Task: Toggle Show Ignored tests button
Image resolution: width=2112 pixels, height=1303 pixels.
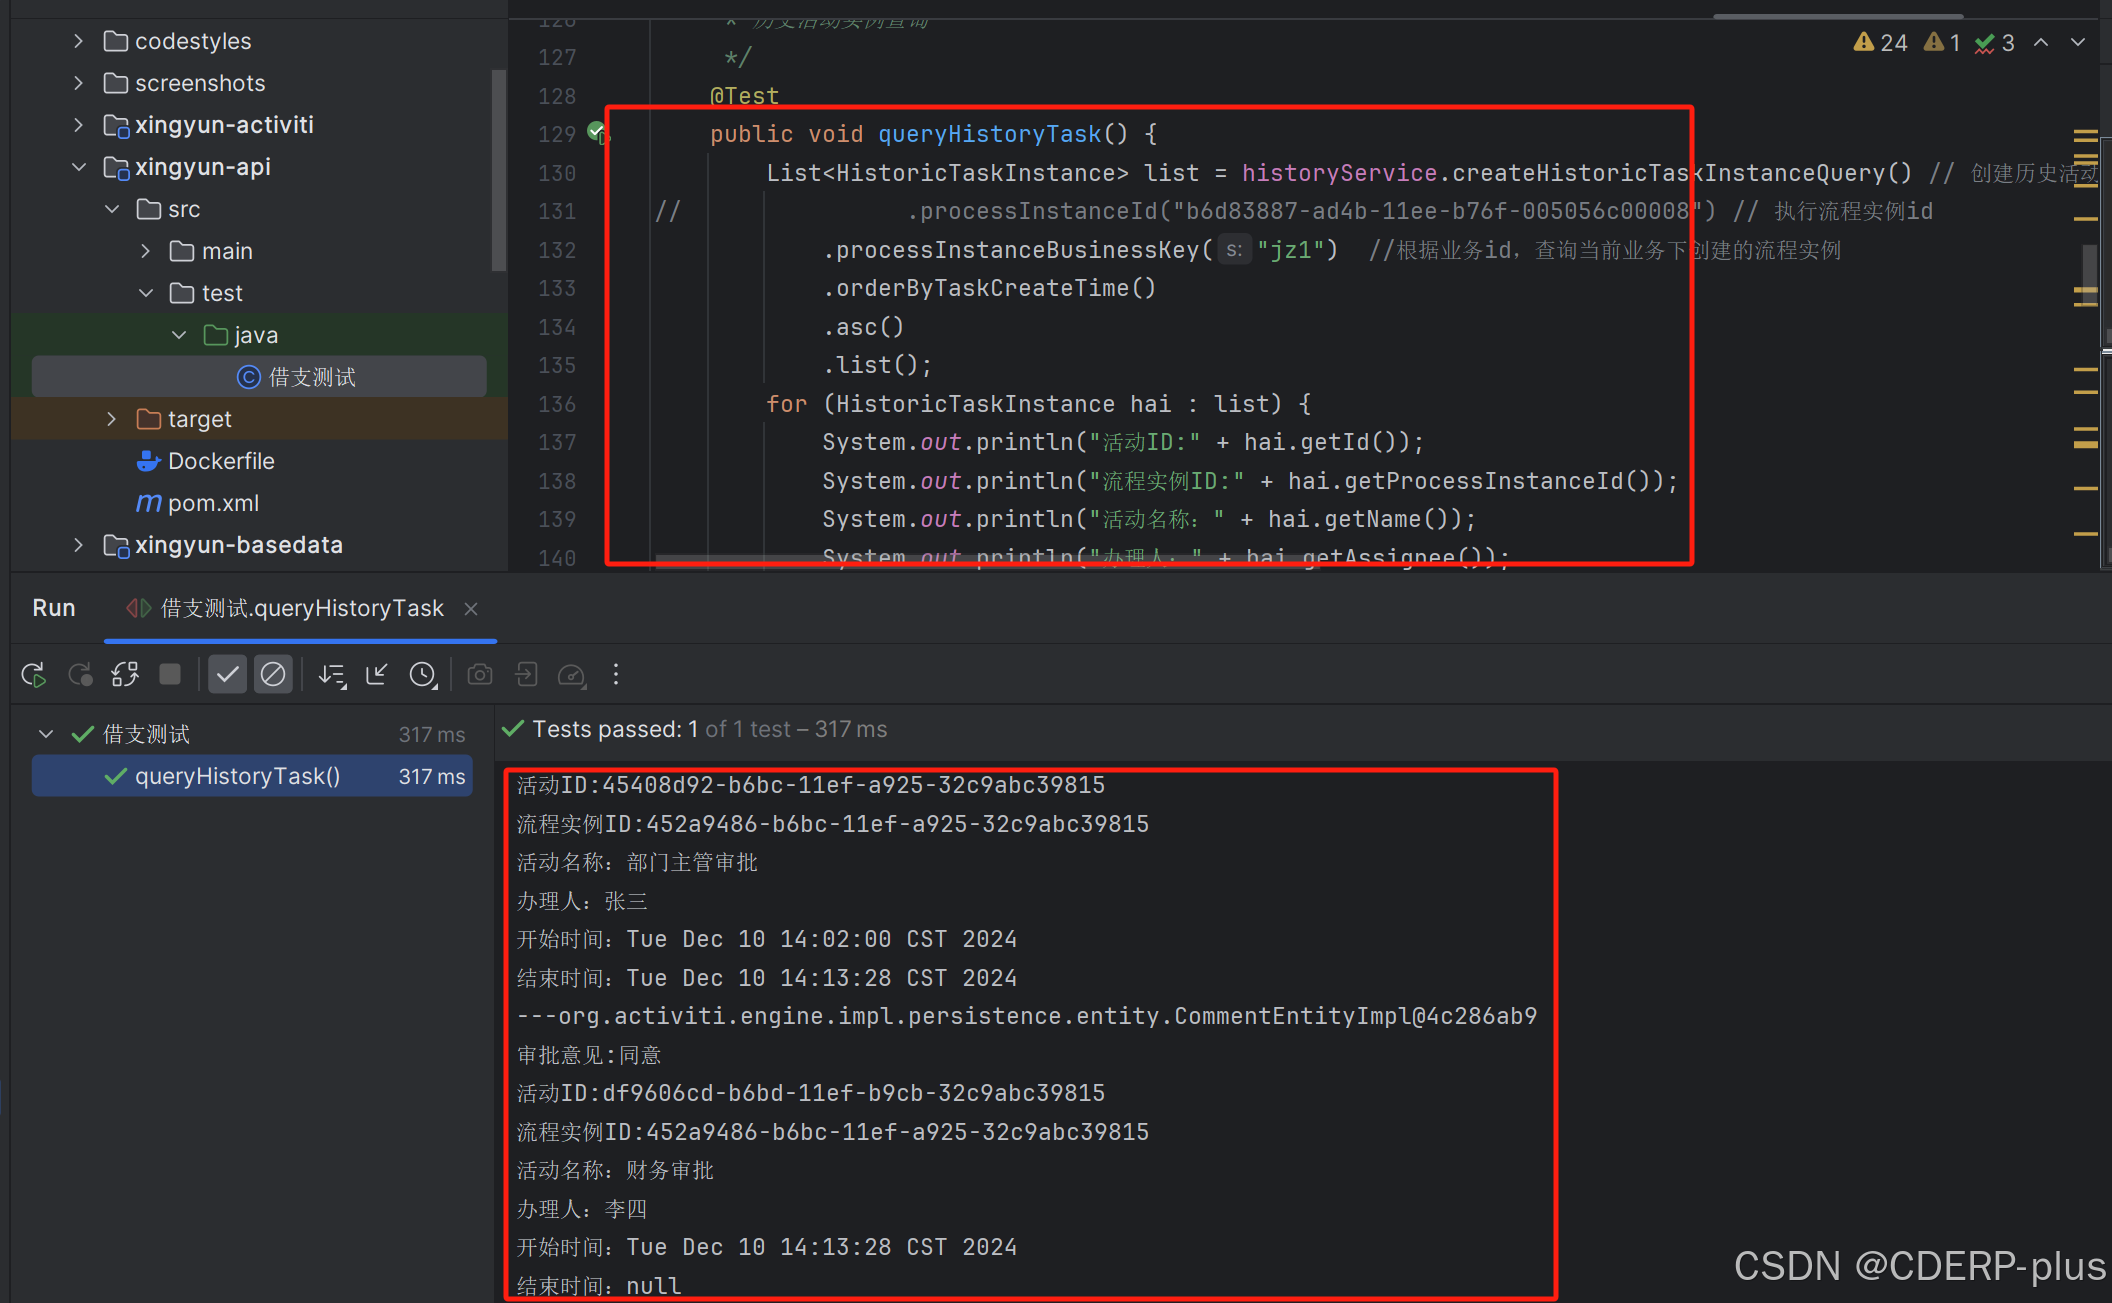Action: (x=272, y=675)
